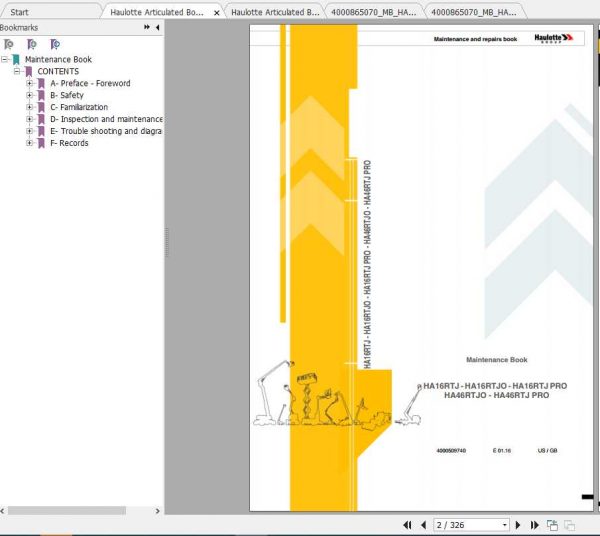Click the Maintenance Book title on the page

497,360
